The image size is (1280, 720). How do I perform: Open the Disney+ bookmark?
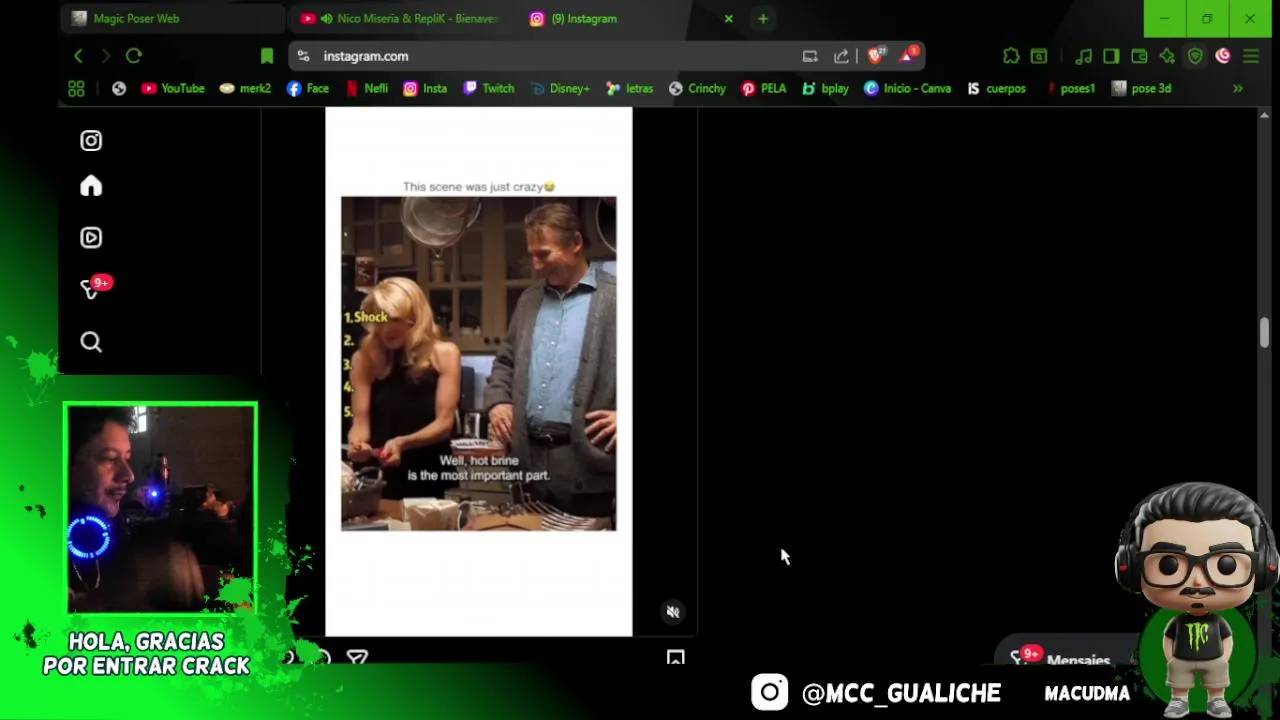(x=560, y=89)
